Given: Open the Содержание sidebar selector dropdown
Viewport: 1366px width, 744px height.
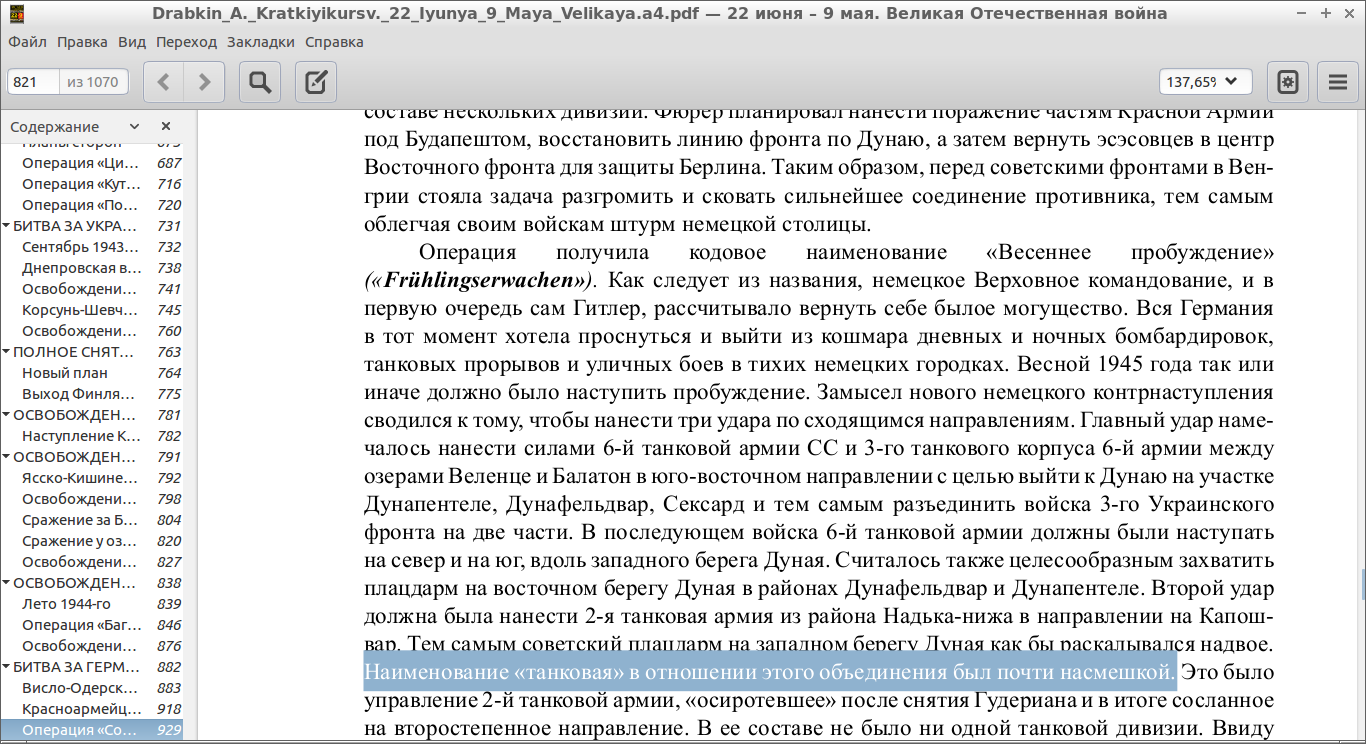Looking at the screenshot, I should (x=75, y=126).
